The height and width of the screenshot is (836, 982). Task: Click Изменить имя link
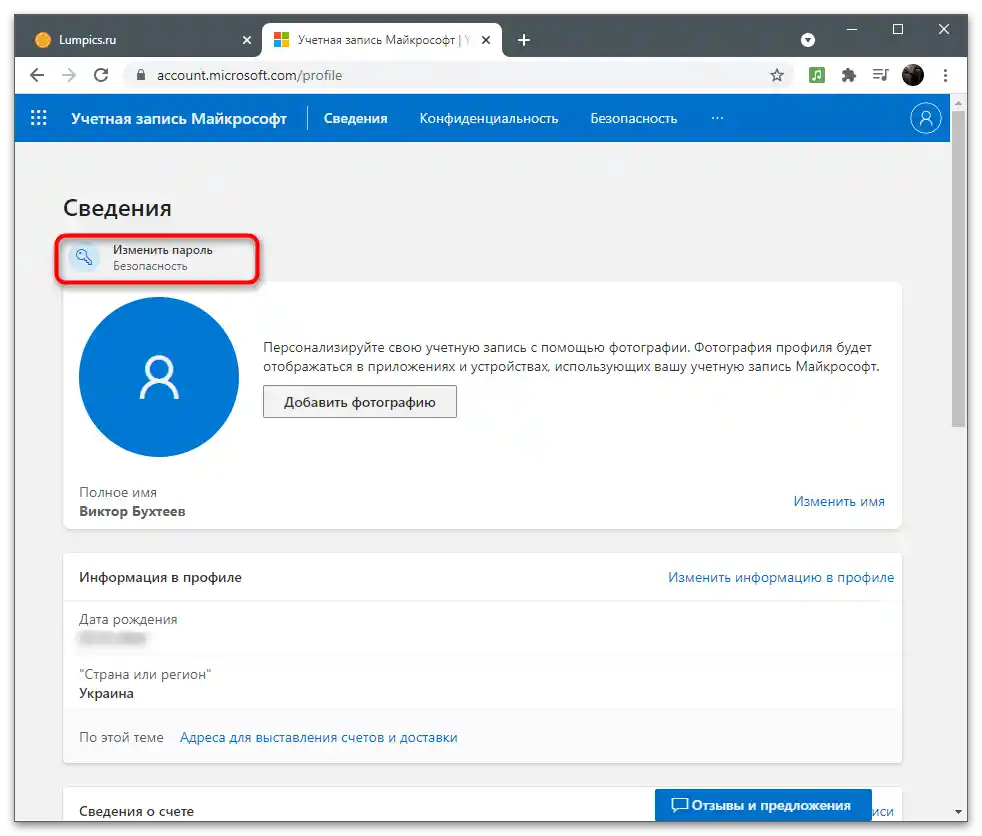839,502
